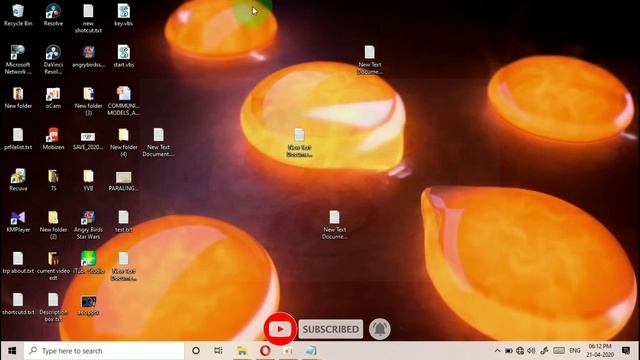
Task: Switch input language via ENG indicator
Action: (x=575, y=351)
